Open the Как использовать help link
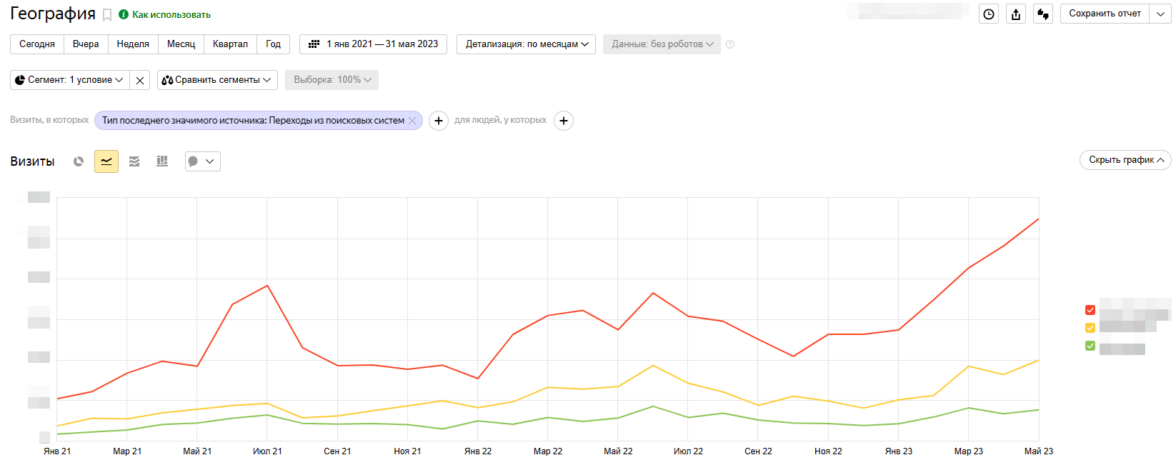The image size is (1176, 470). click(x=171, y=15)
